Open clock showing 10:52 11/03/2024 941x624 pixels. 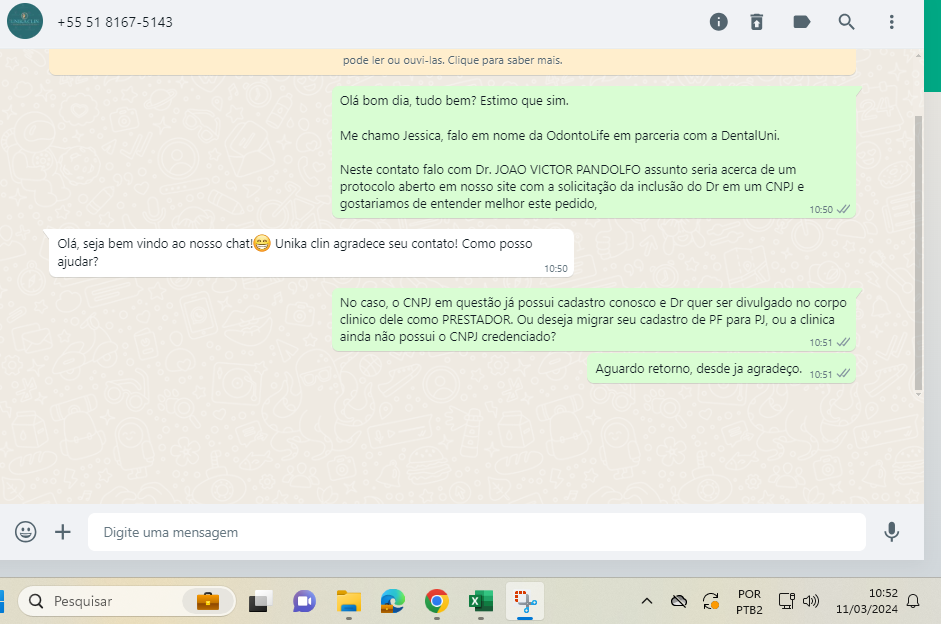pyautogui.click(x=867, y=601)
